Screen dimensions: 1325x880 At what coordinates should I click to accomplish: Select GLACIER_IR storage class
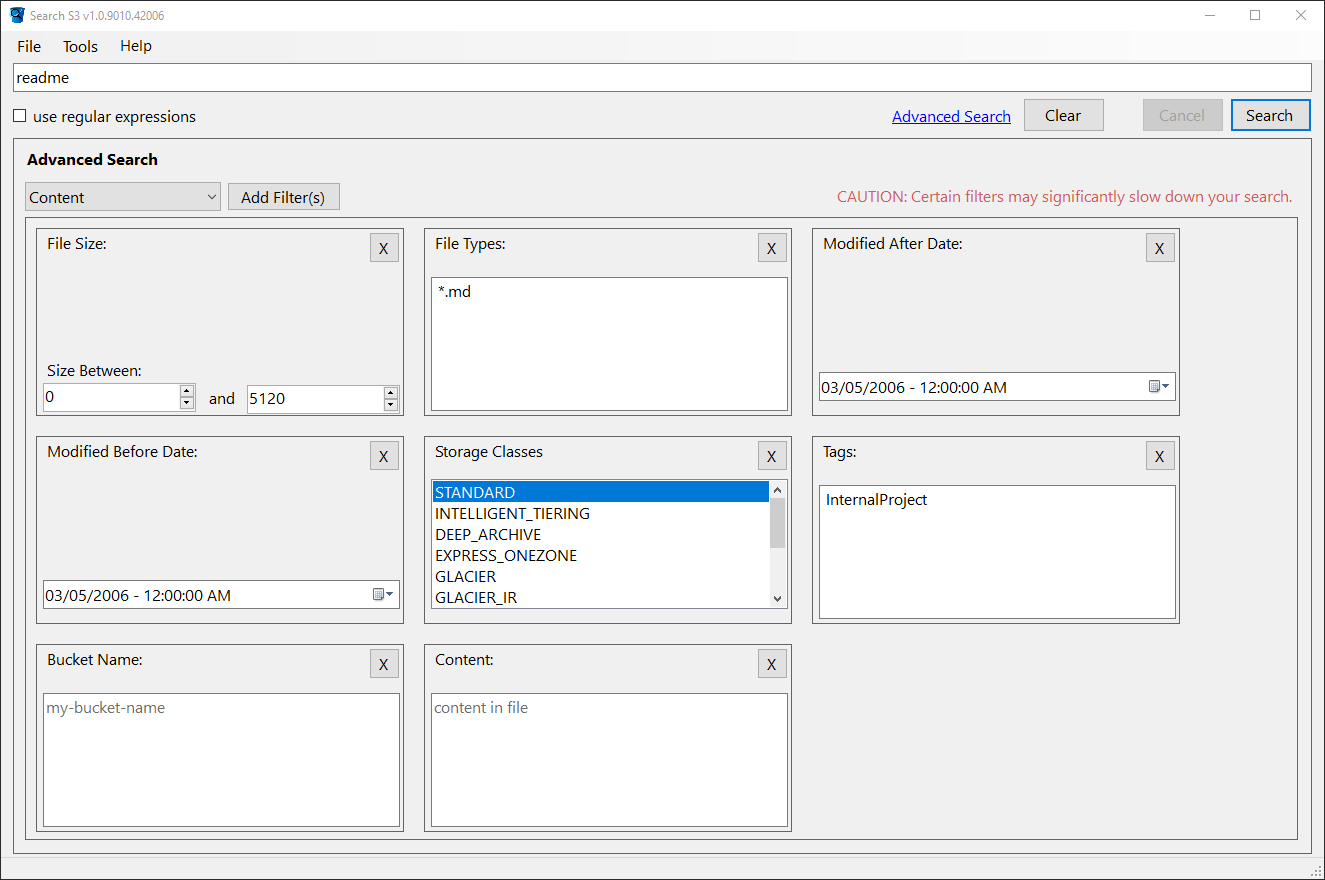pos(601,597)
